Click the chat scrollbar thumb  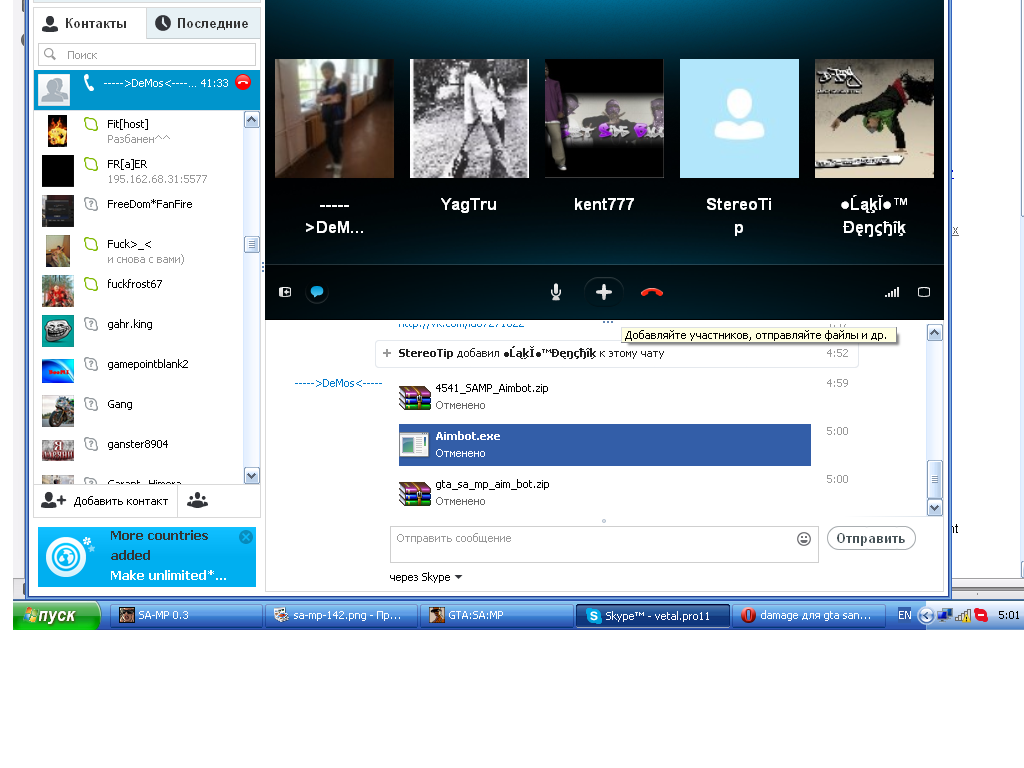pos(935,479)
